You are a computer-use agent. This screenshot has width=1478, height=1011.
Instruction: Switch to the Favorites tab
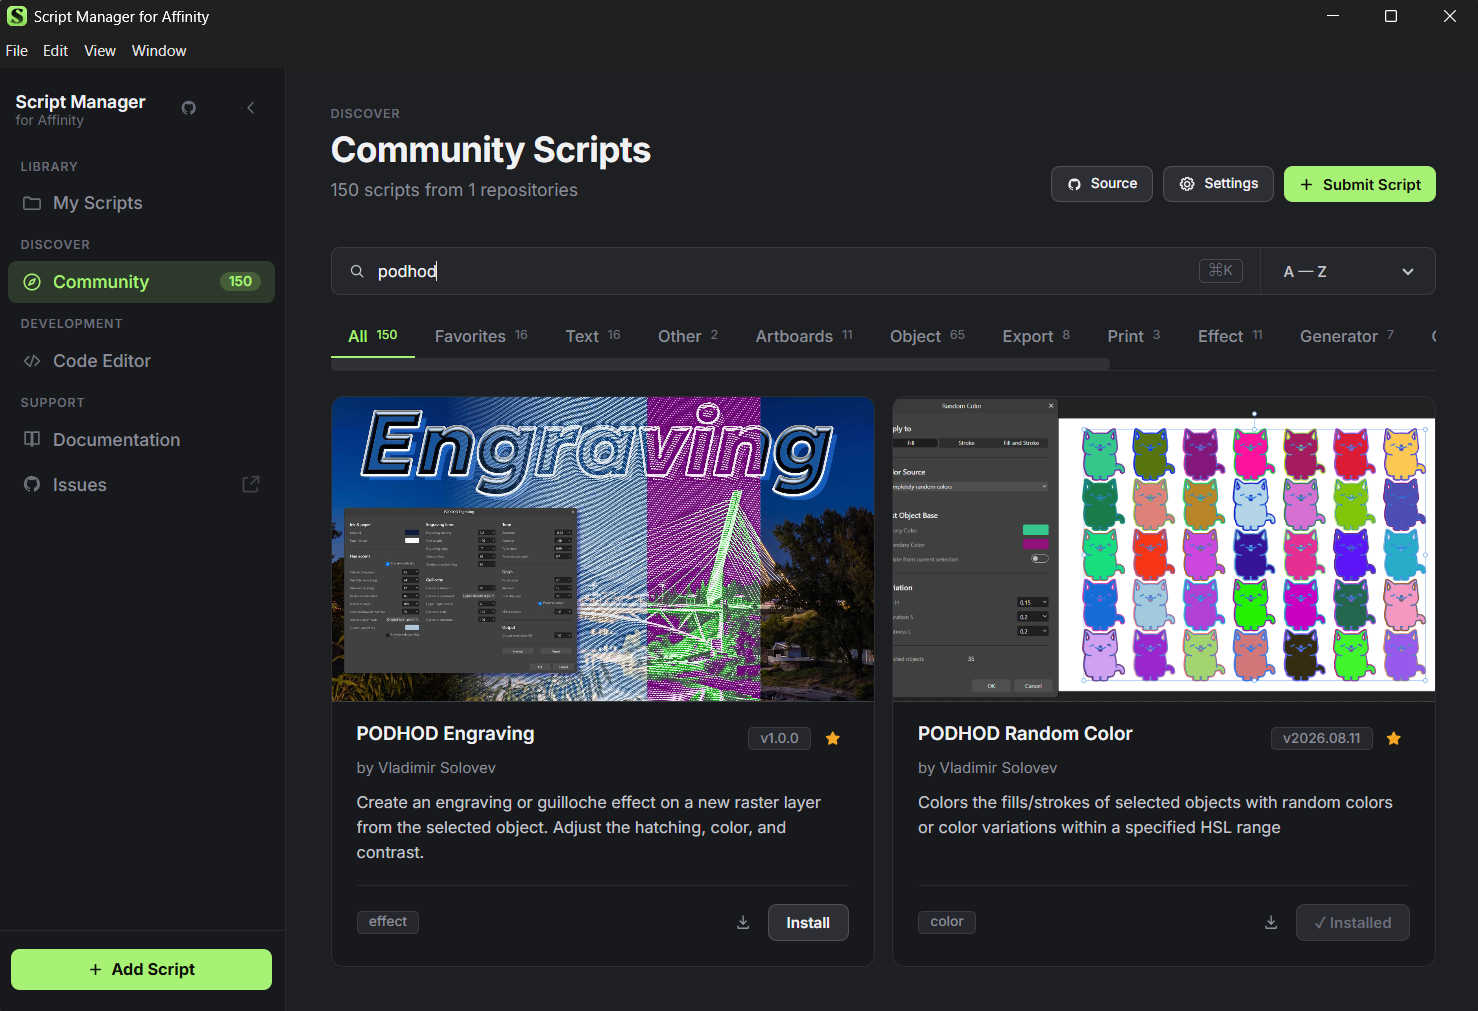click(481, 336)
